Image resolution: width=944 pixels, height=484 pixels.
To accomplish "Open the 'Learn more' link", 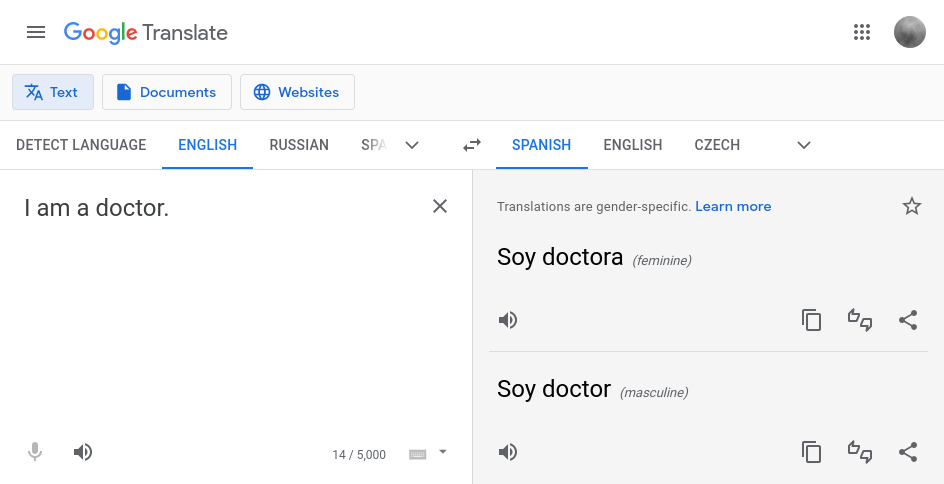I will point(733,206).
